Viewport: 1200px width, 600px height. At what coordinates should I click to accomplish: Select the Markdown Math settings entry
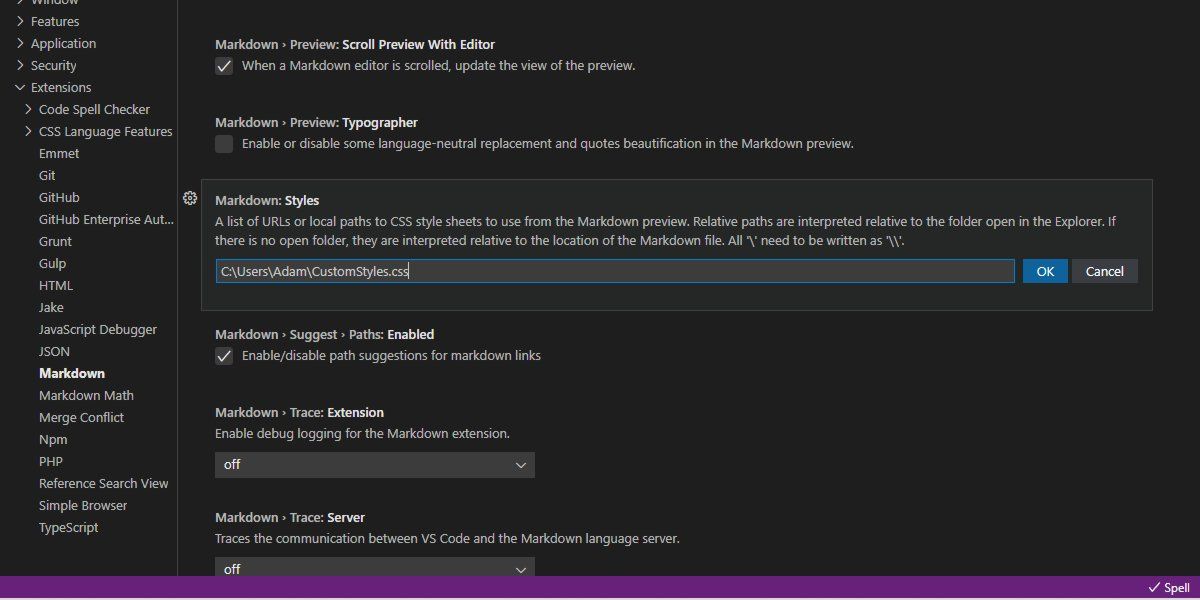coord(86,395)
